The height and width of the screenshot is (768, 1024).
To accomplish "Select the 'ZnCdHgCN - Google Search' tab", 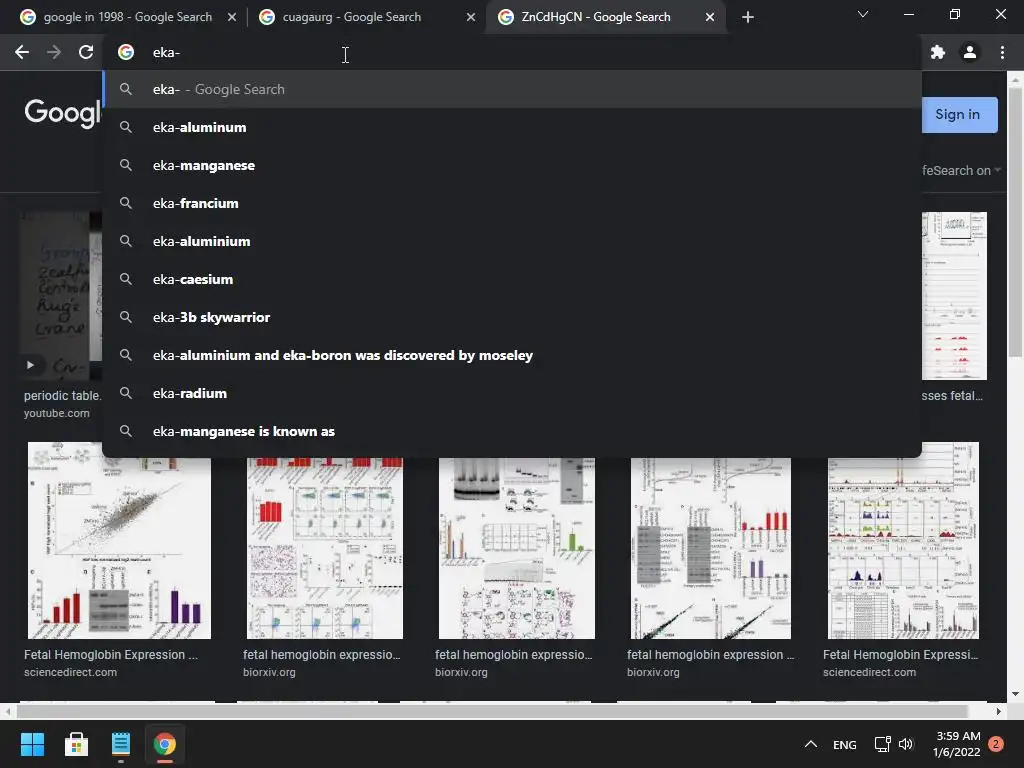I will (x=605, y=17).
